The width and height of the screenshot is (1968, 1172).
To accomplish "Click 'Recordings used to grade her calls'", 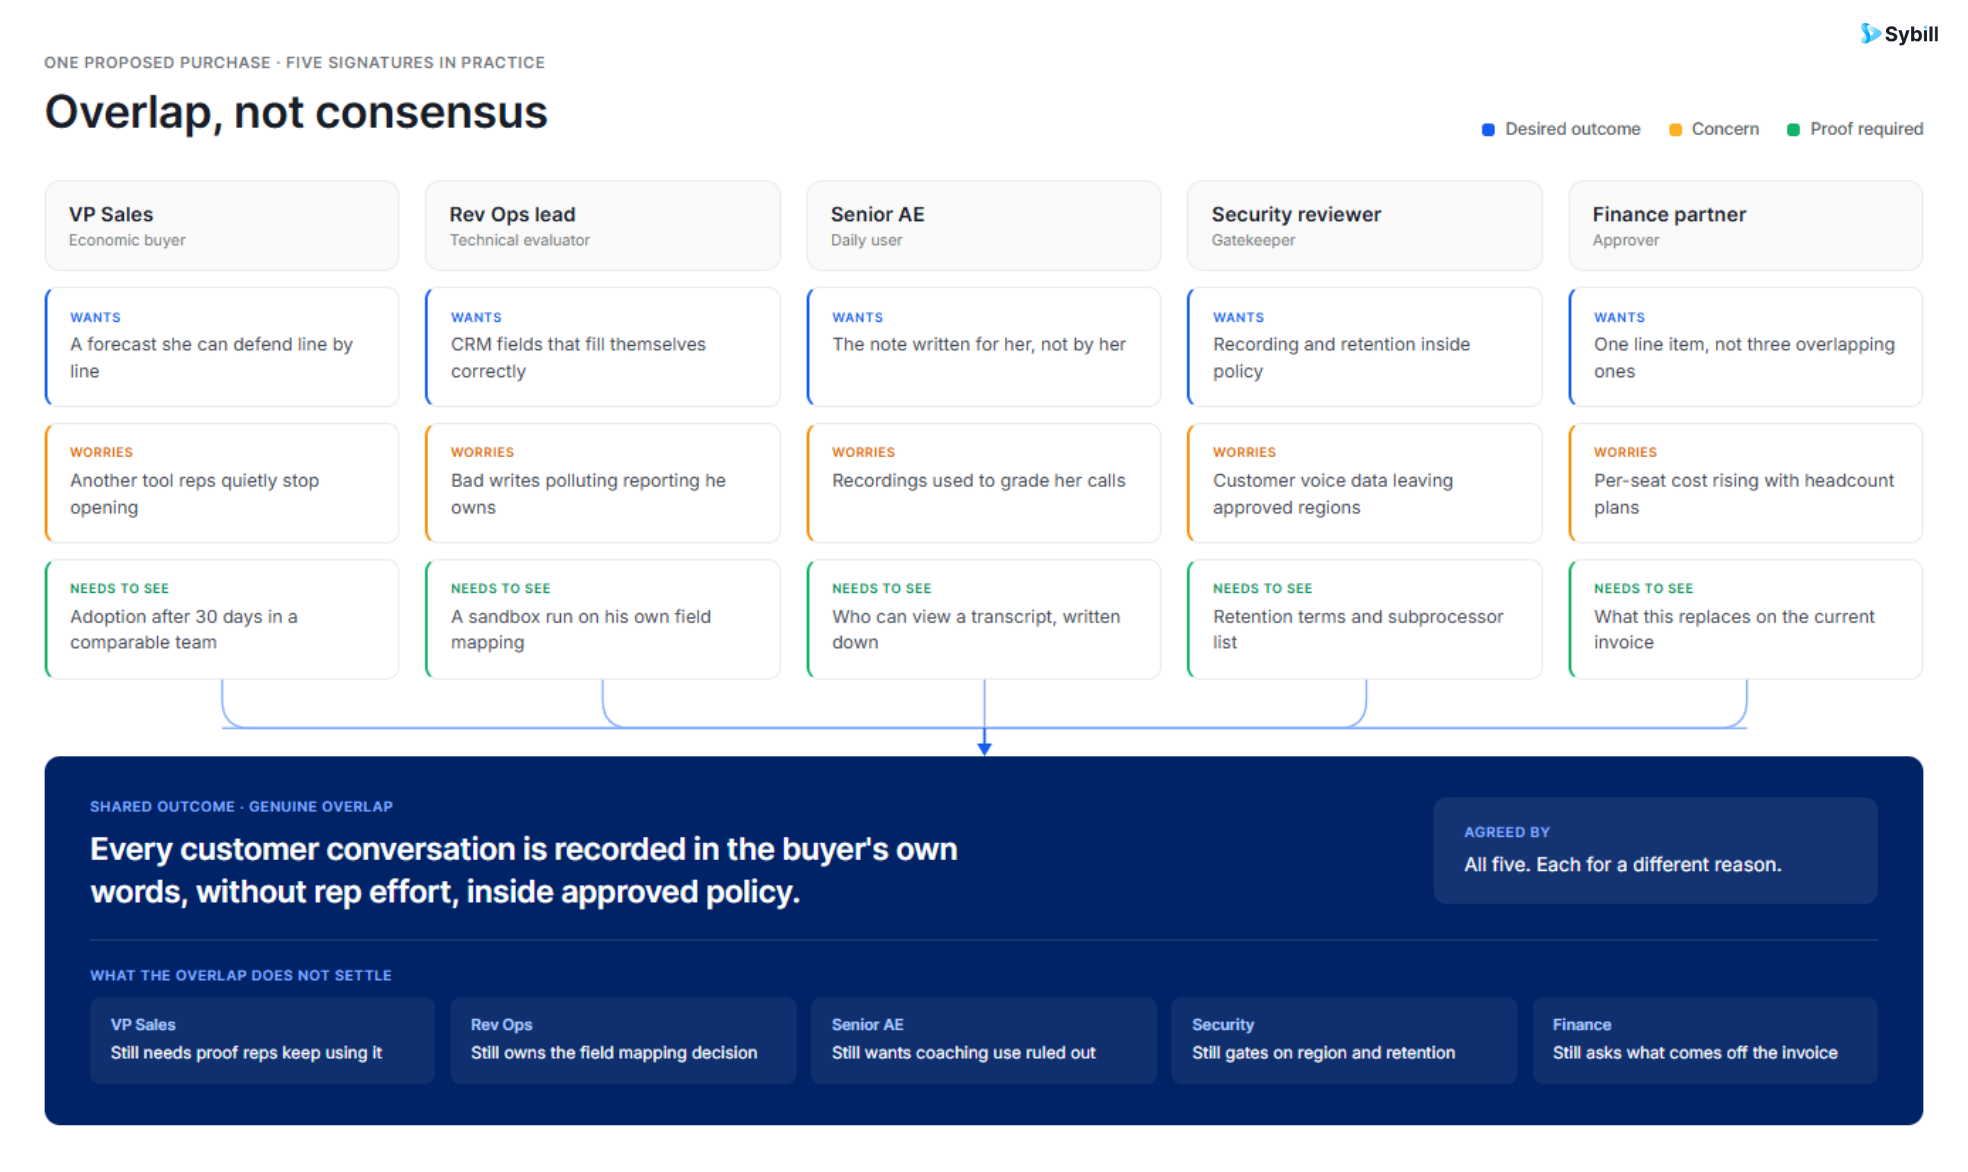I will coord(979,481).
